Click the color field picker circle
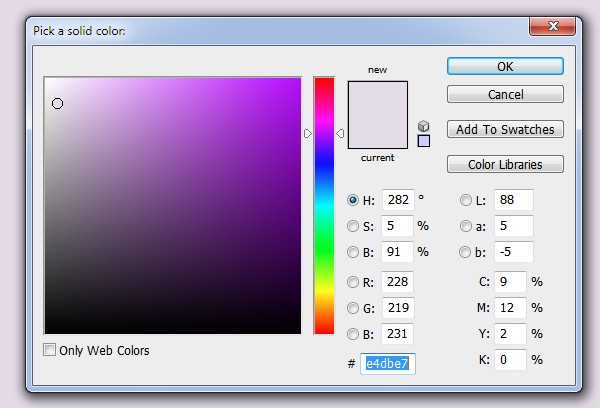 pyautogui.click(x=57, y=103)
